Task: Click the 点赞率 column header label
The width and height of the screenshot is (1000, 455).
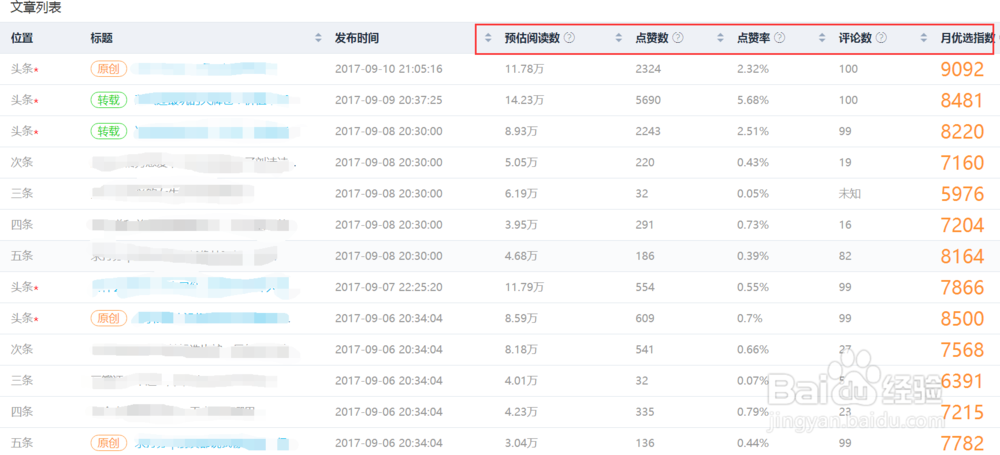Action: tap(753, 38)
